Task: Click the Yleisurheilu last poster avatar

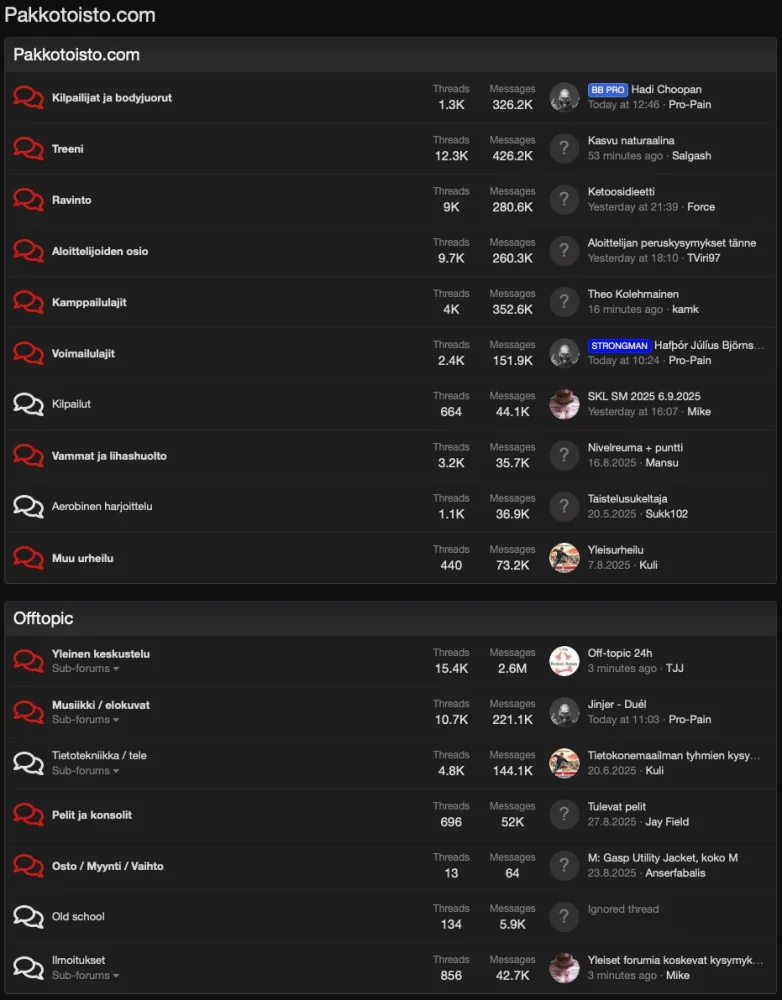Action: pyautogui.click(x=564, y=558)
